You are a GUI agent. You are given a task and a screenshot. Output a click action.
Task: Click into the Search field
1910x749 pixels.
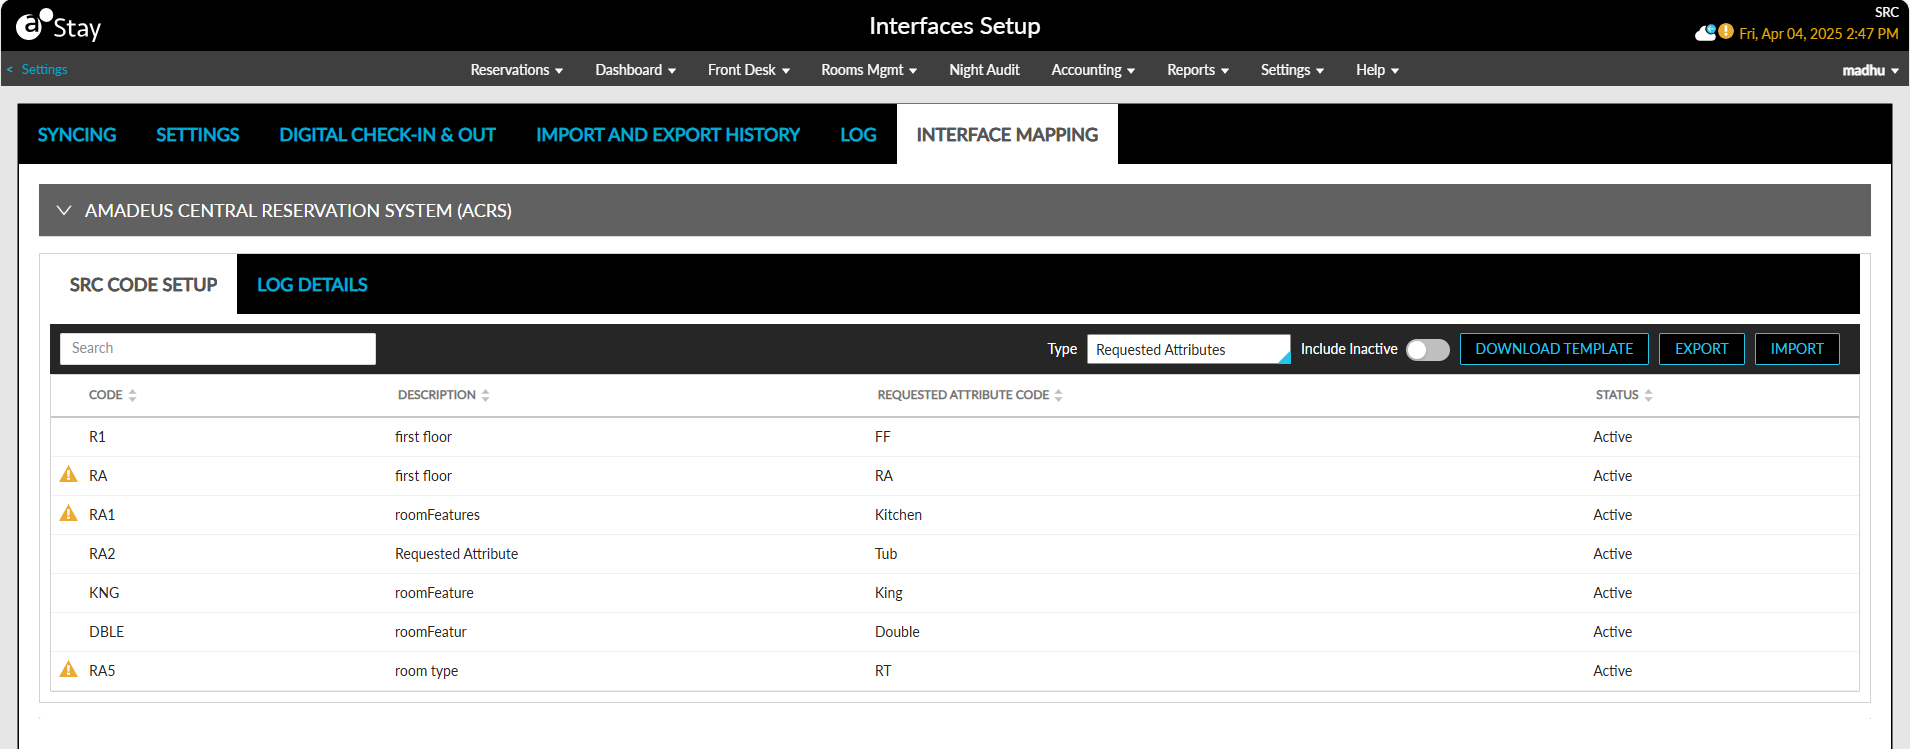tap(217, 348)
